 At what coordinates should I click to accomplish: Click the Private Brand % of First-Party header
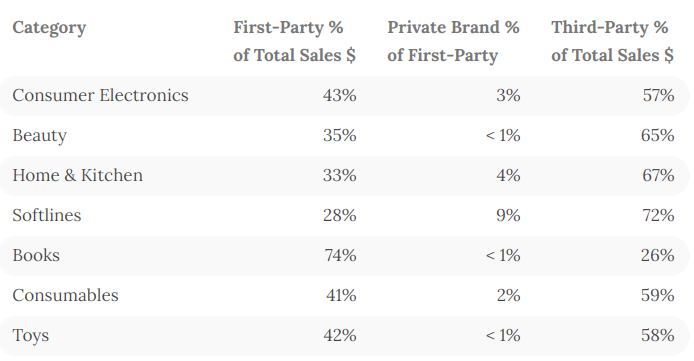tap(453, 41)
